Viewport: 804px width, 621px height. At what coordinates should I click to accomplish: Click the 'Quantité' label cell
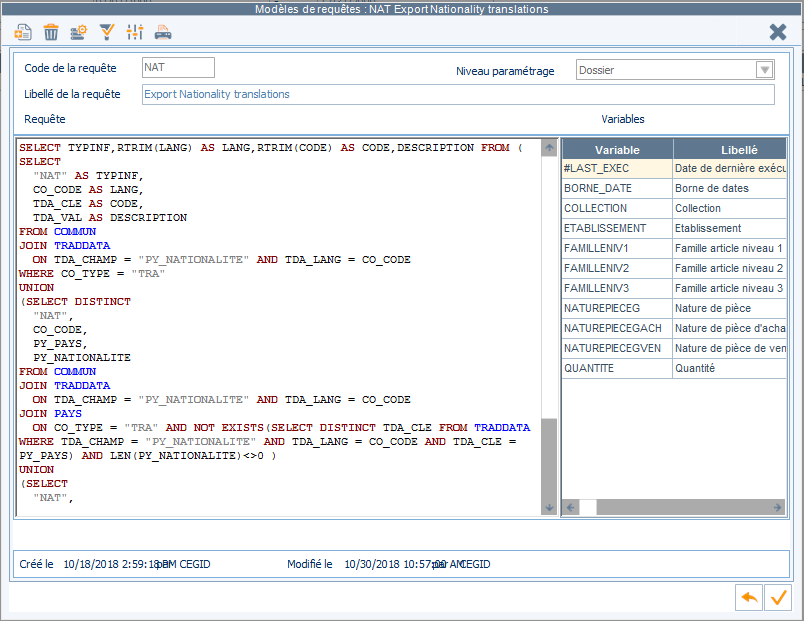(x=730, y=369)
